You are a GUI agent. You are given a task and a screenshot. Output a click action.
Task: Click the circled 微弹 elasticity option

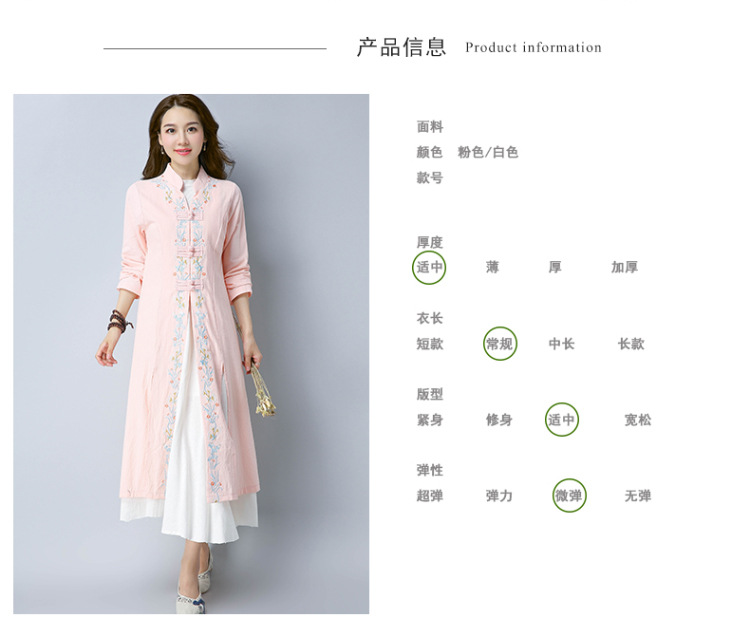569,495
